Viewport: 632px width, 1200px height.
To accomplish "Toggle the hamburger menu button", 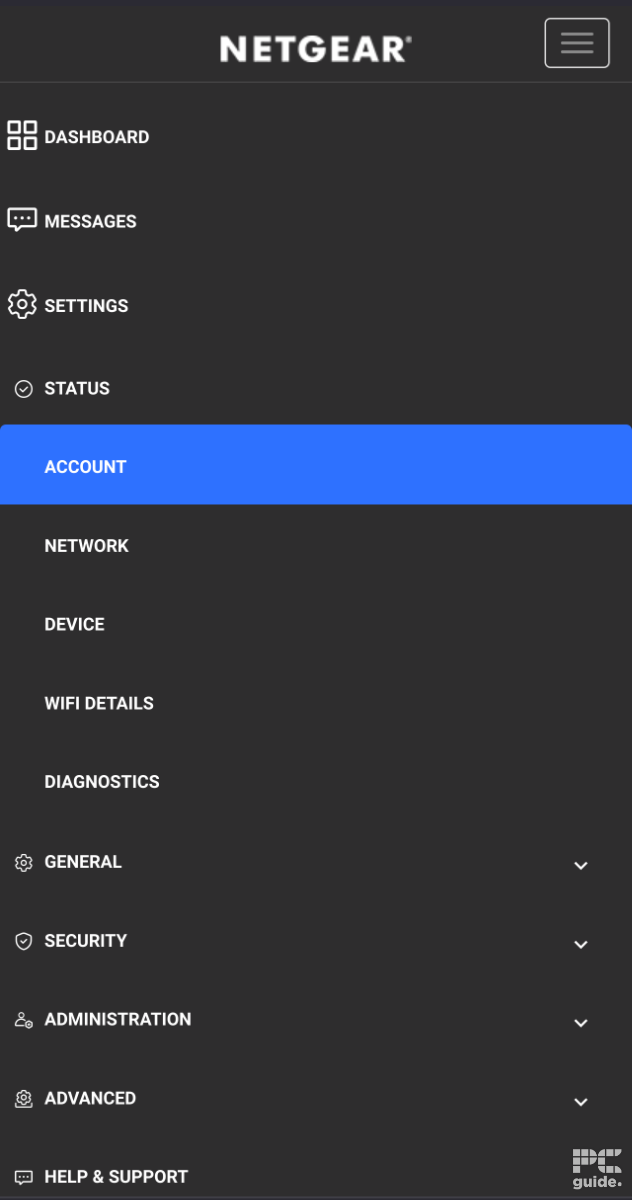I will tap(577, 43).
